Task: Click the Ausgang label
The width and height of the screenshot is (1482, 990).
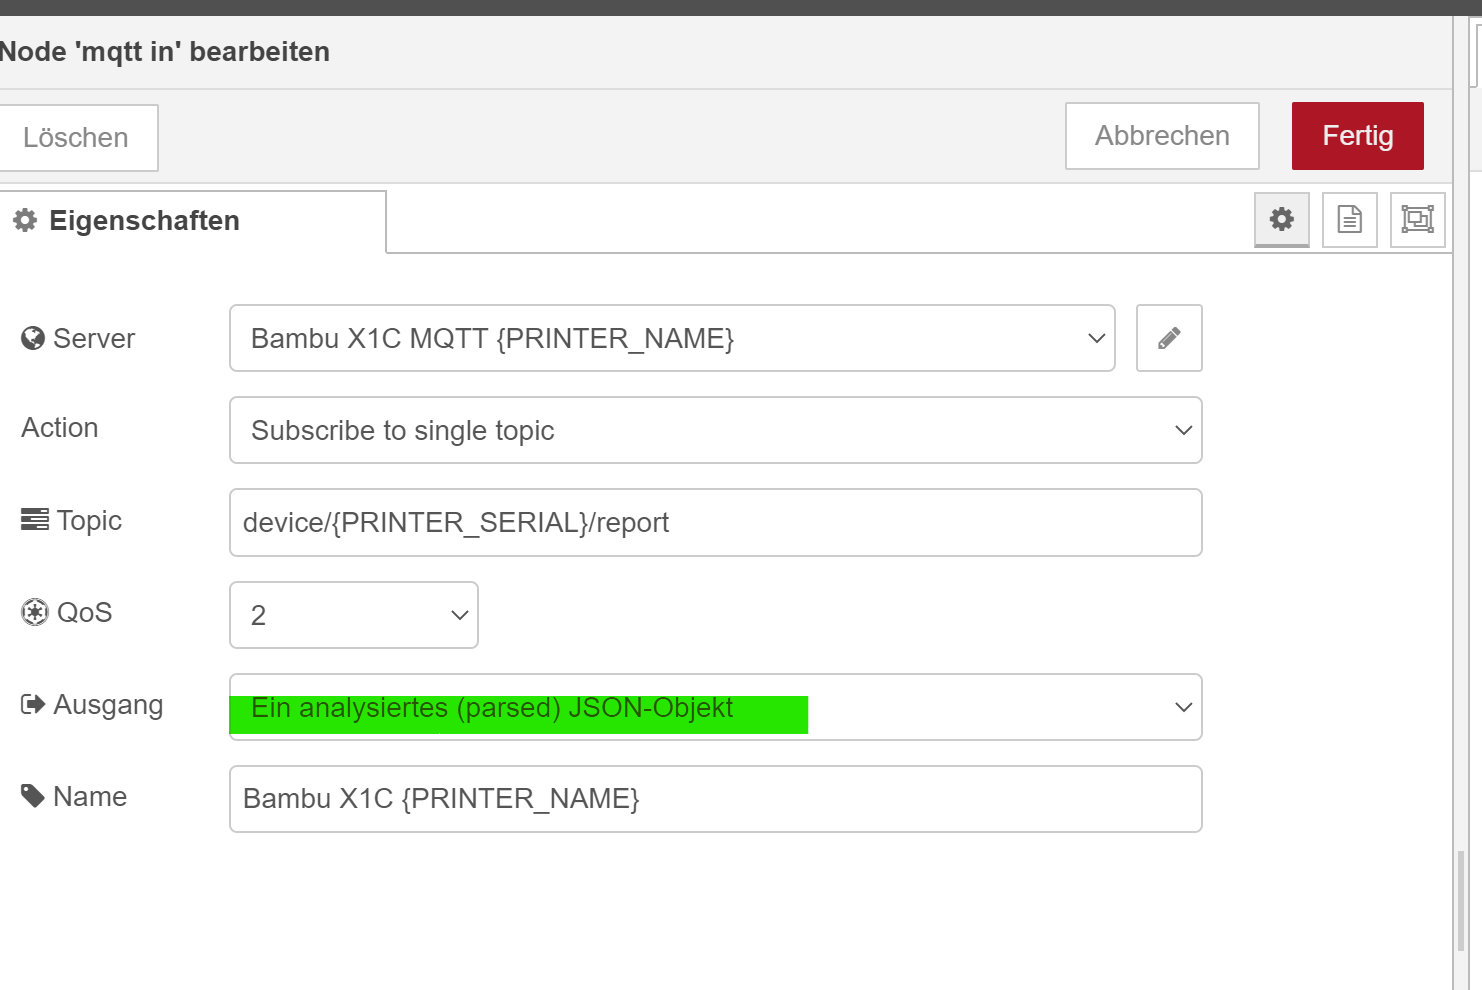Action: coord(92,705)
